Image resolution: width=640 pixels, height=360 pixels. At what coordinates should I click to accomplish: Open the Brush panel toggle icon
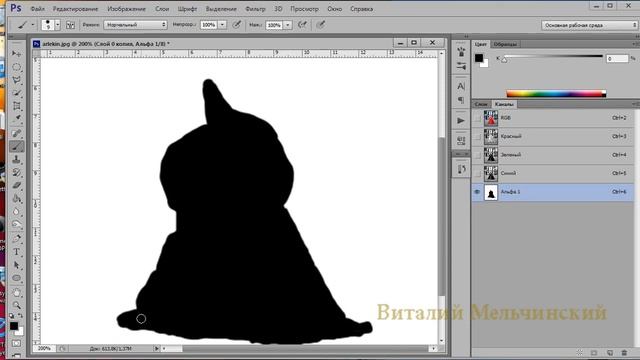[70, 25]
